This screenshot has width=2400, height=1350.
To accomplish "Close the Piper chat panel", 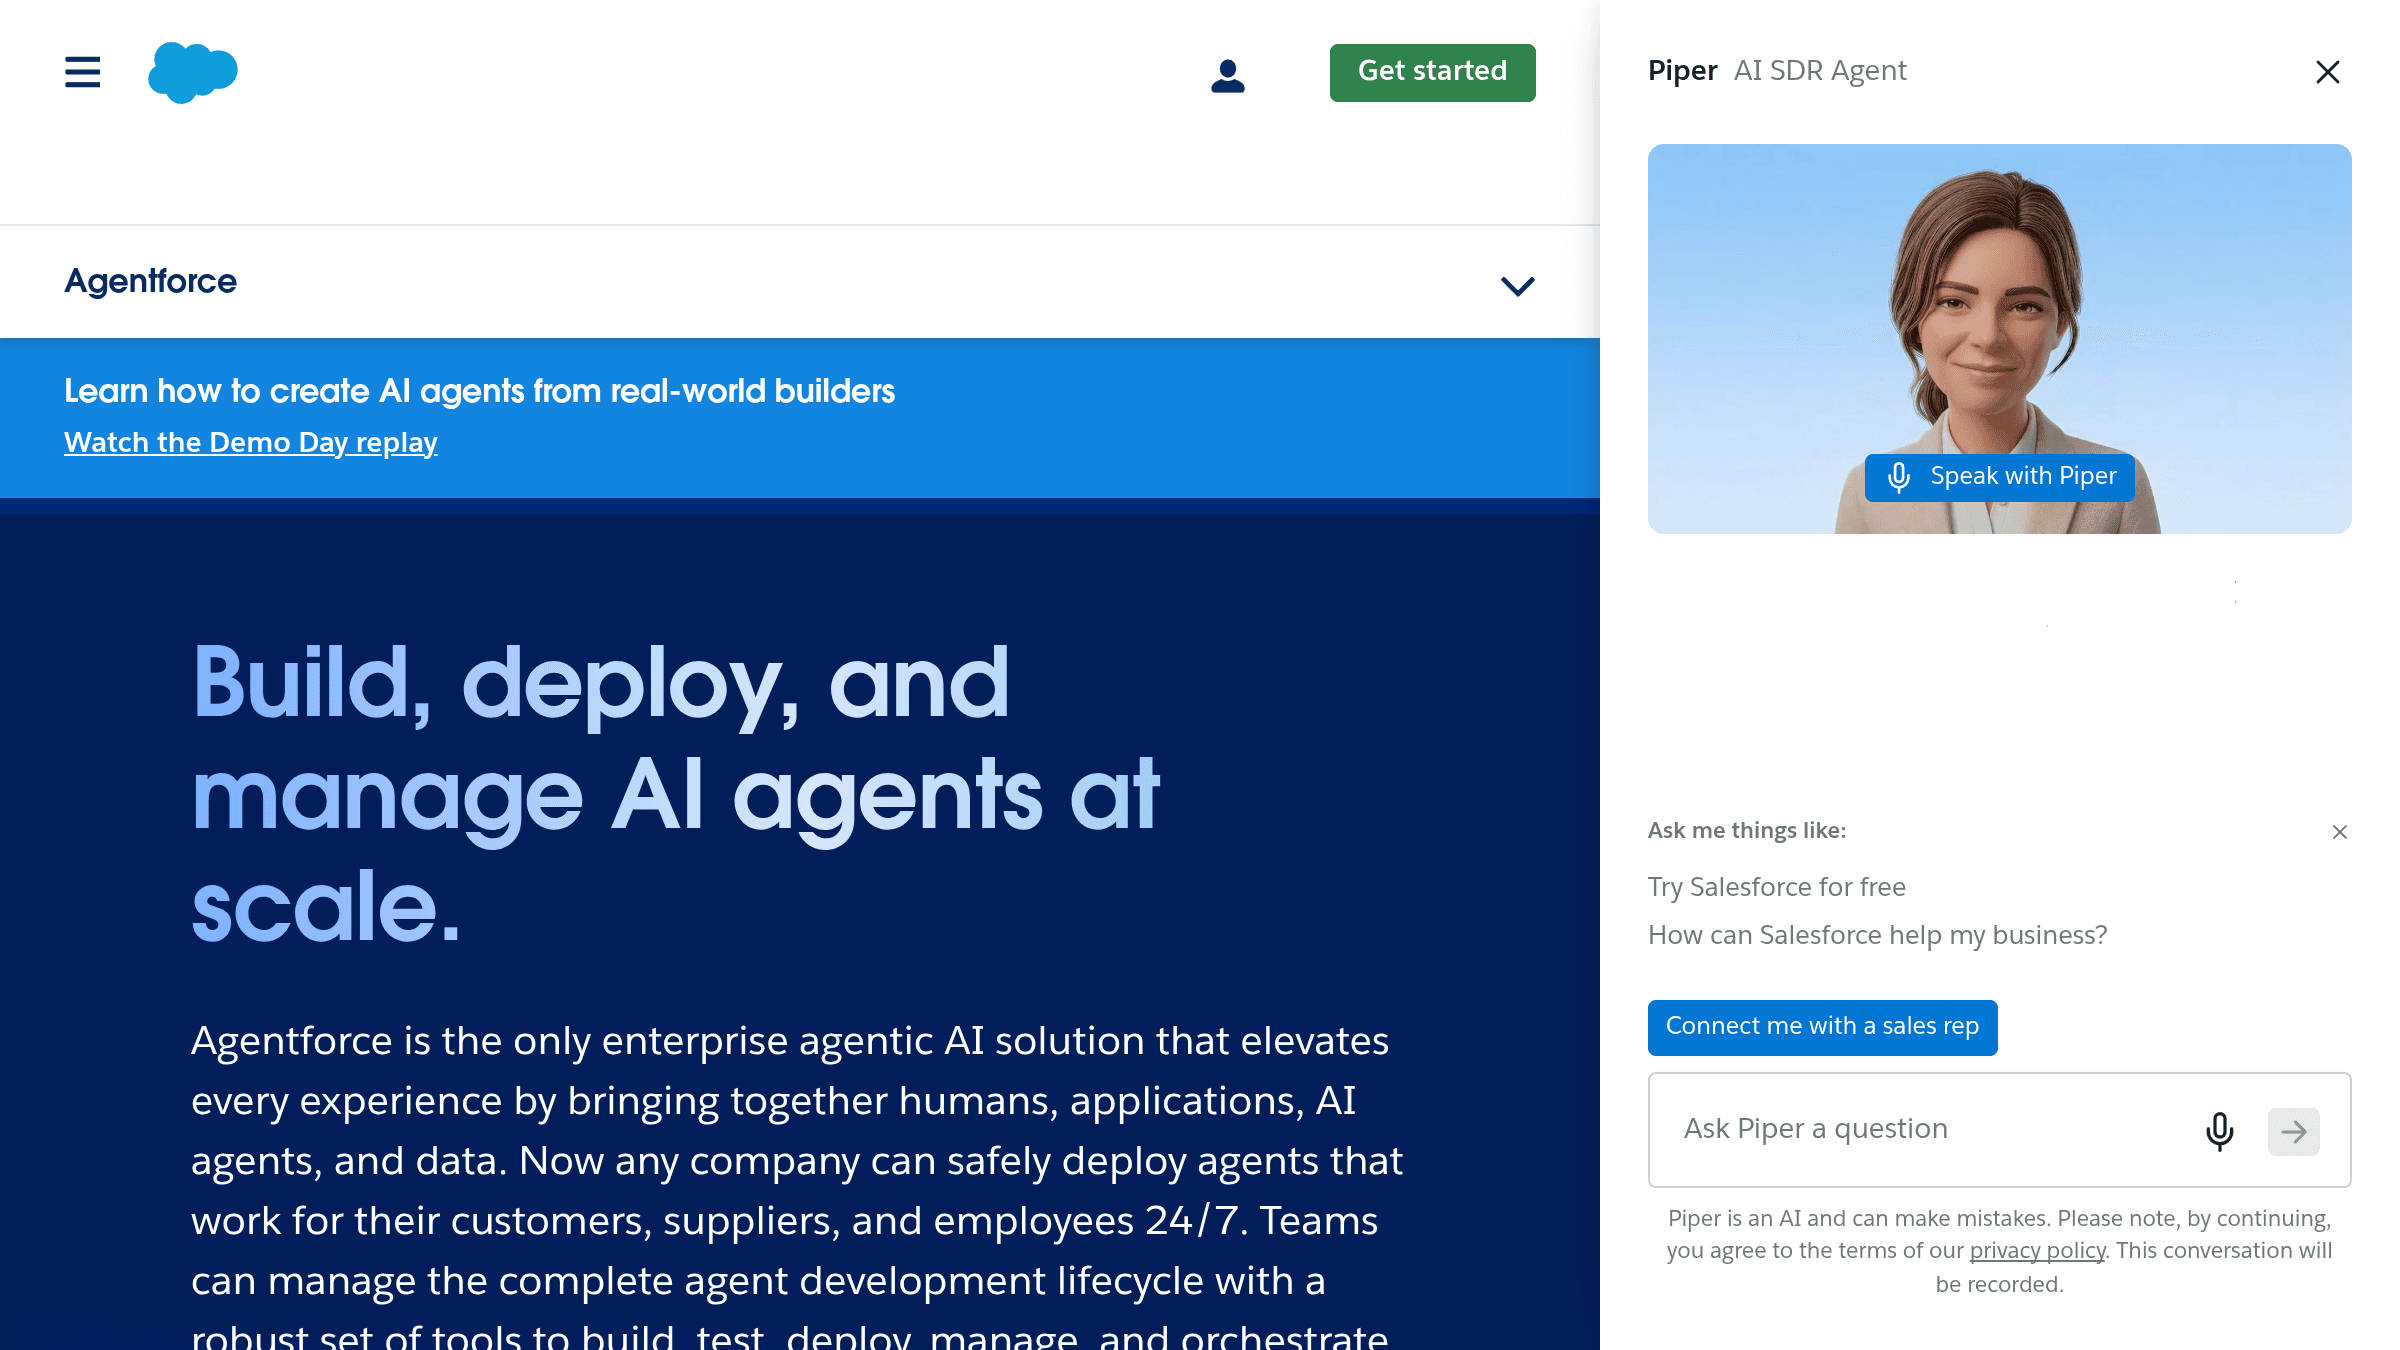I will [2328, 72].
